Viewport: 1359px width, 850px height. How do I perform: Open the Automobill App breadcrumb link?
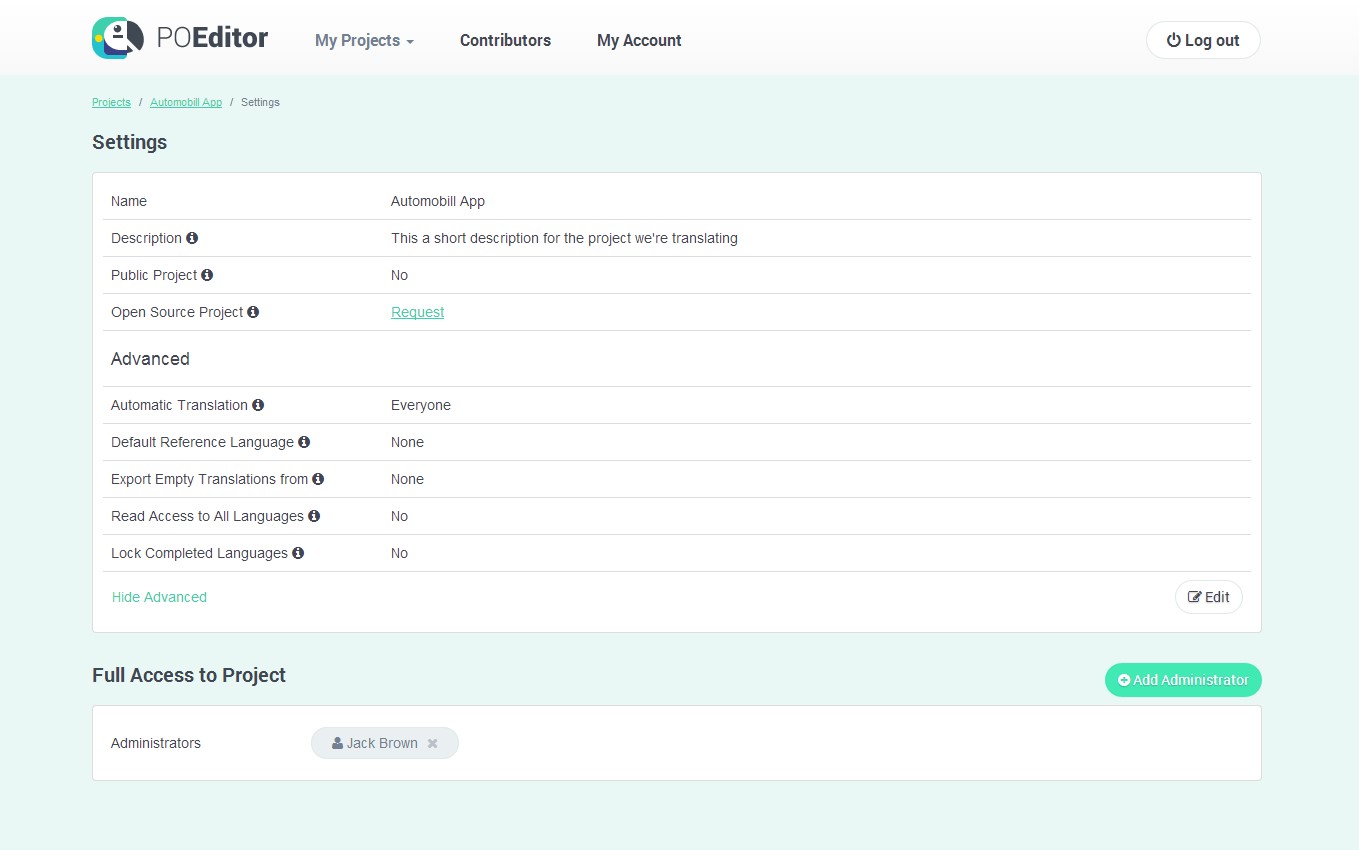(186, 102)
